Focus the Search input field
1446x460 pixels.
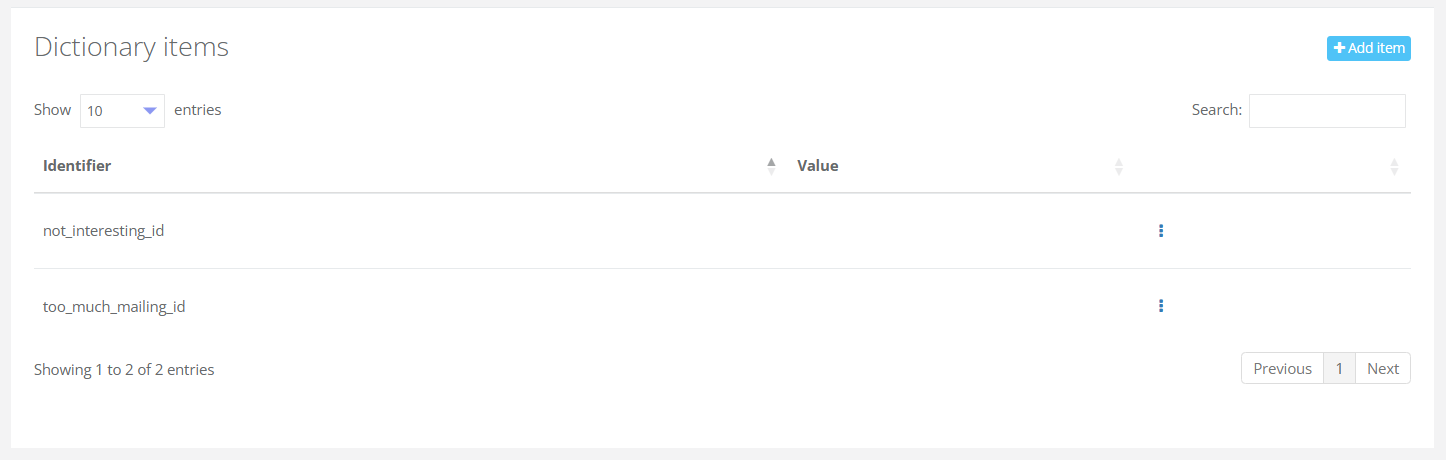coord(1327,111)
